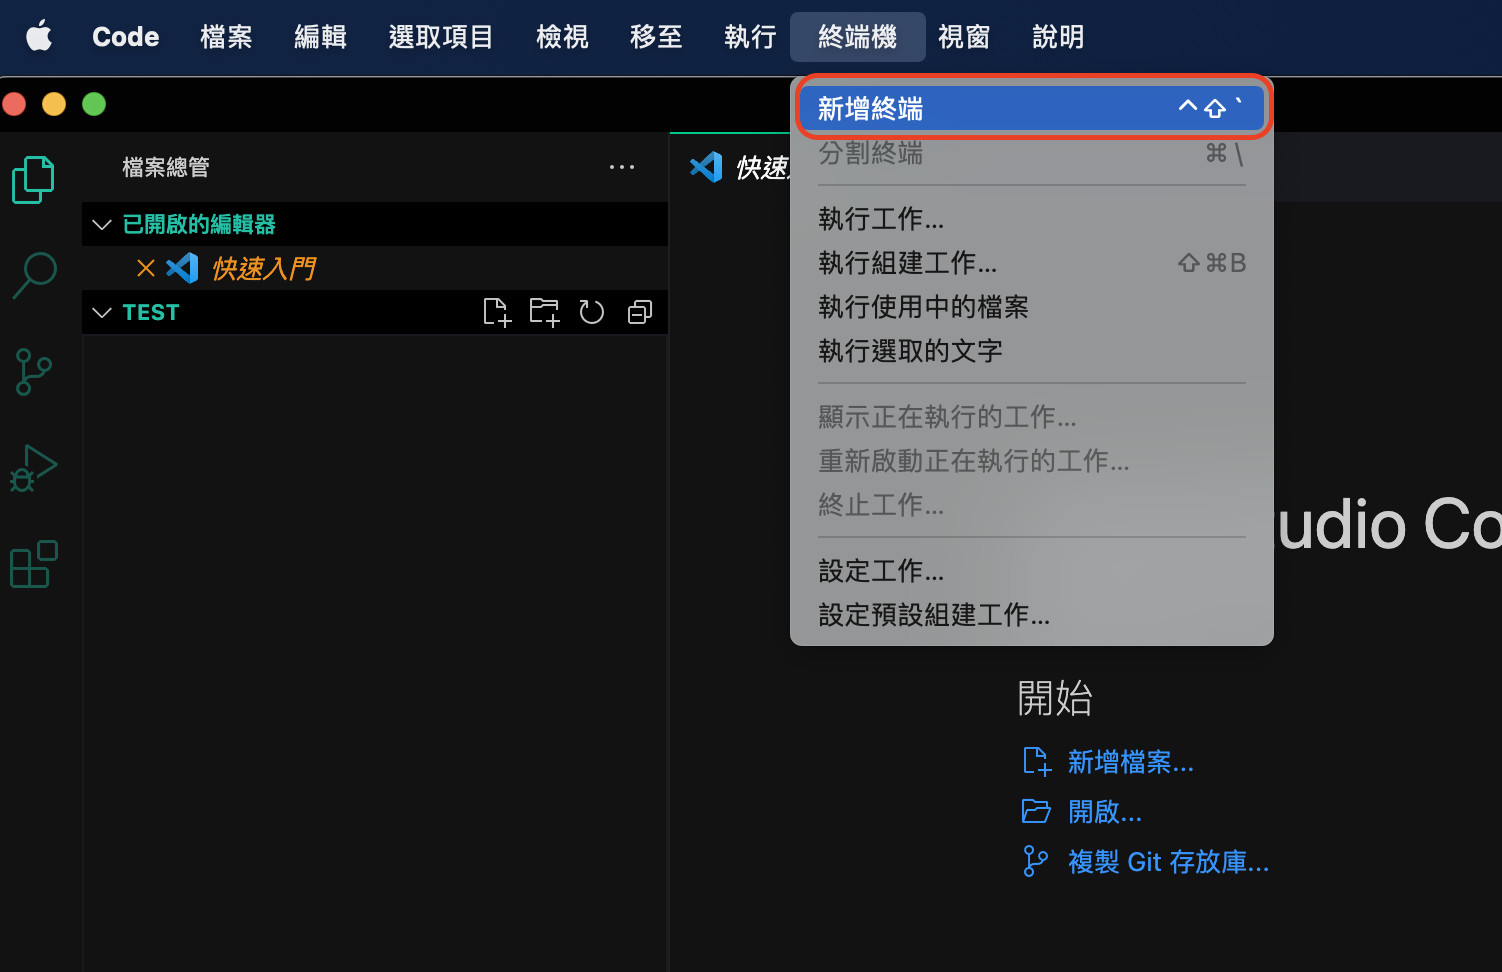
Task: Click the 開啟... link
Action: (1105, 811)
